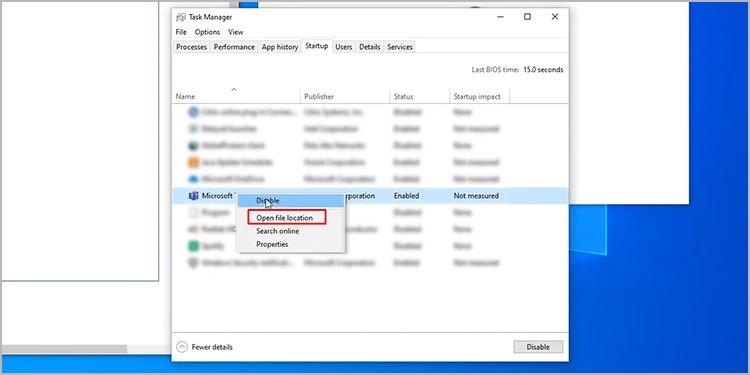Choose Search online in context menu

coord(277,231)
